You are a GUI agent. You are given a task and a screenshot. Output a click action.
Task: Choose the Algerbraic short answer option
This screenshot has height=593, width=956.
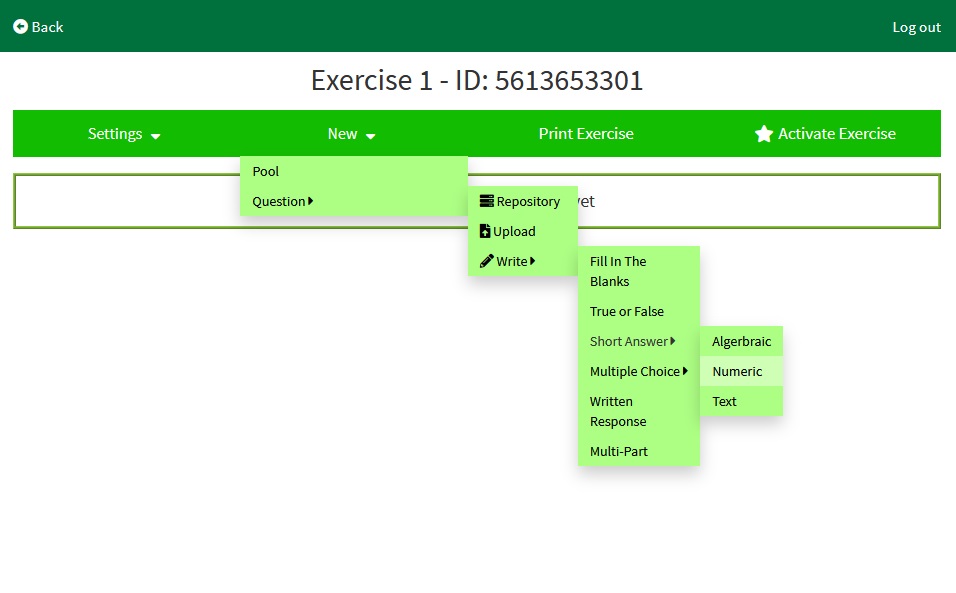[741, 341]
